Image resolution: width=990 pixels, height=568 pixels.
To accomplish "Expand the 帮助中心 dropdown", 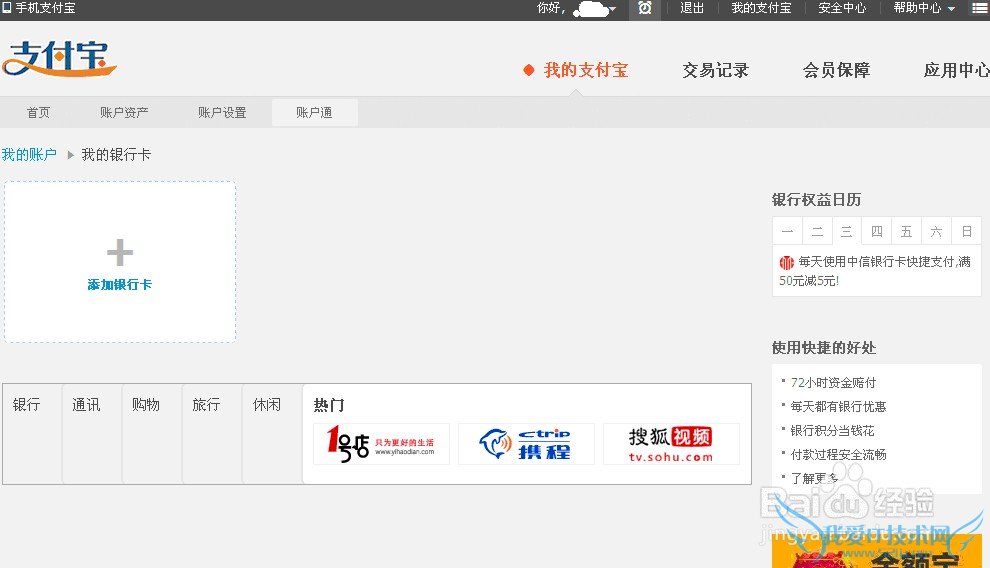I will point(951,9).
